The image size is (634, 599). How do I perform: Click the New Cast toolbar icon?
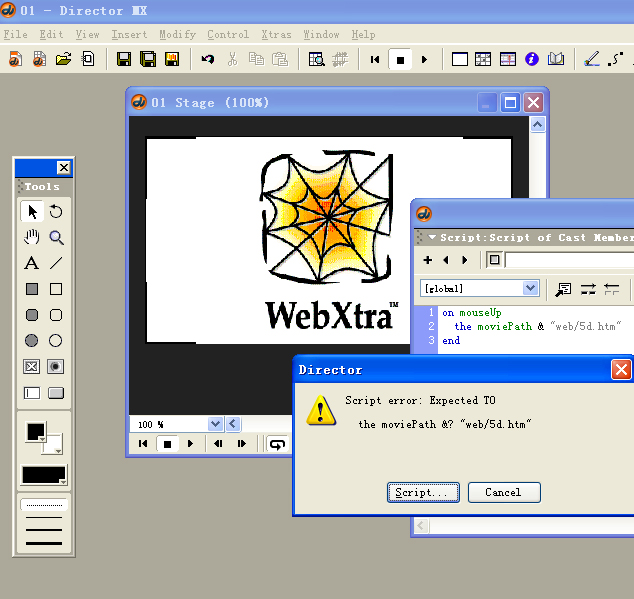(39, 59)
